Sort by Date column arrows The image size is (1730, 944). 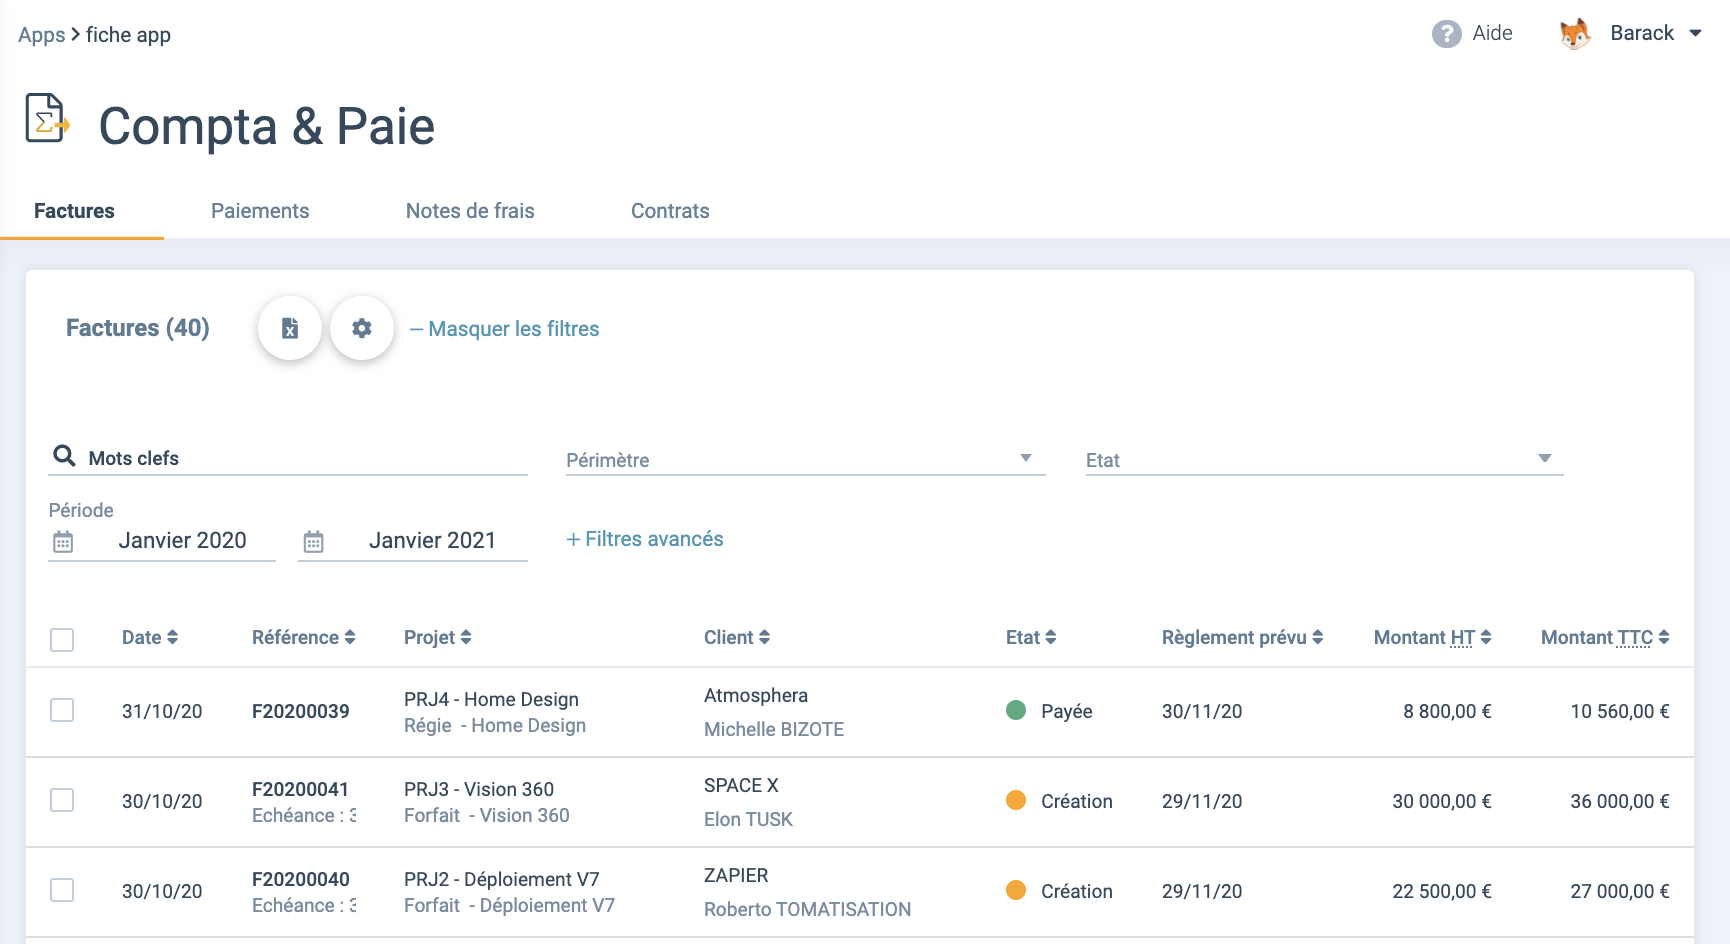point(173,637)
